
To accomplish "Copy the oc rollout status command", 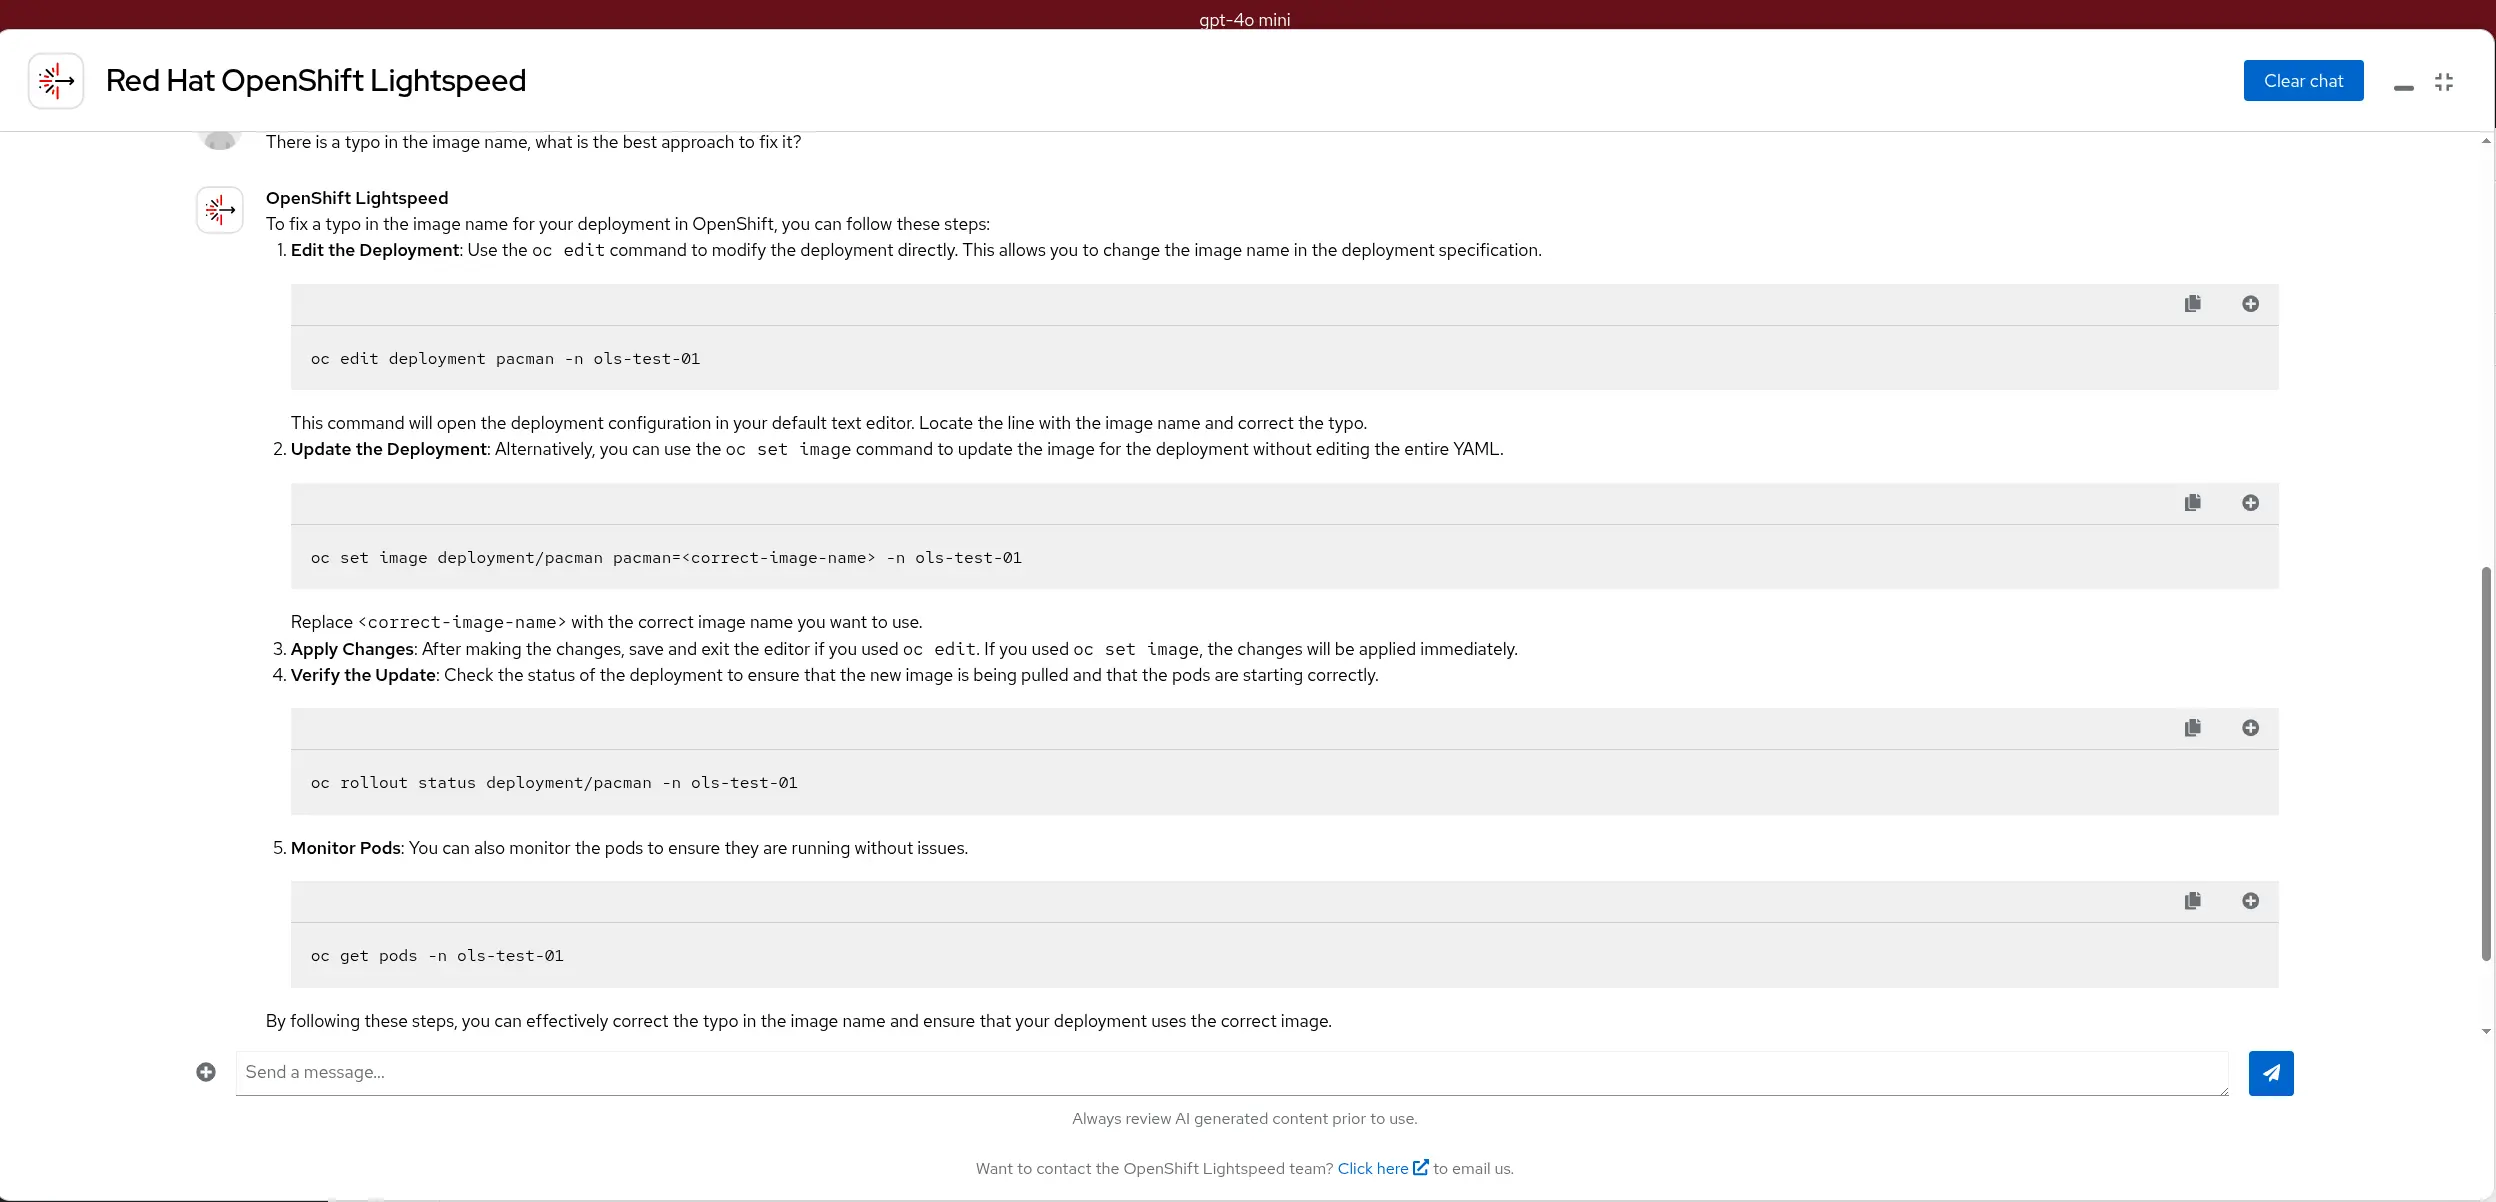I will 2193,728.
